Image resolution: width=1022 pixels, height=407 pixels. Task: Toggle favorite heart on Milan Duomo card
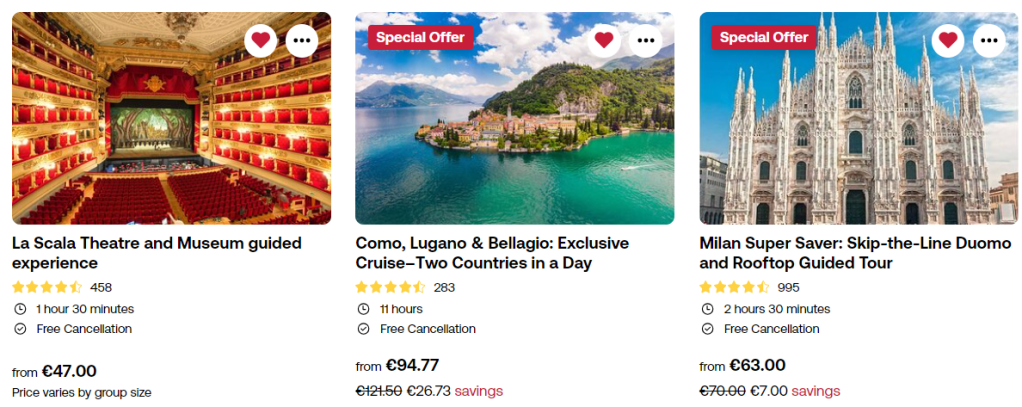tap(948, 40)
